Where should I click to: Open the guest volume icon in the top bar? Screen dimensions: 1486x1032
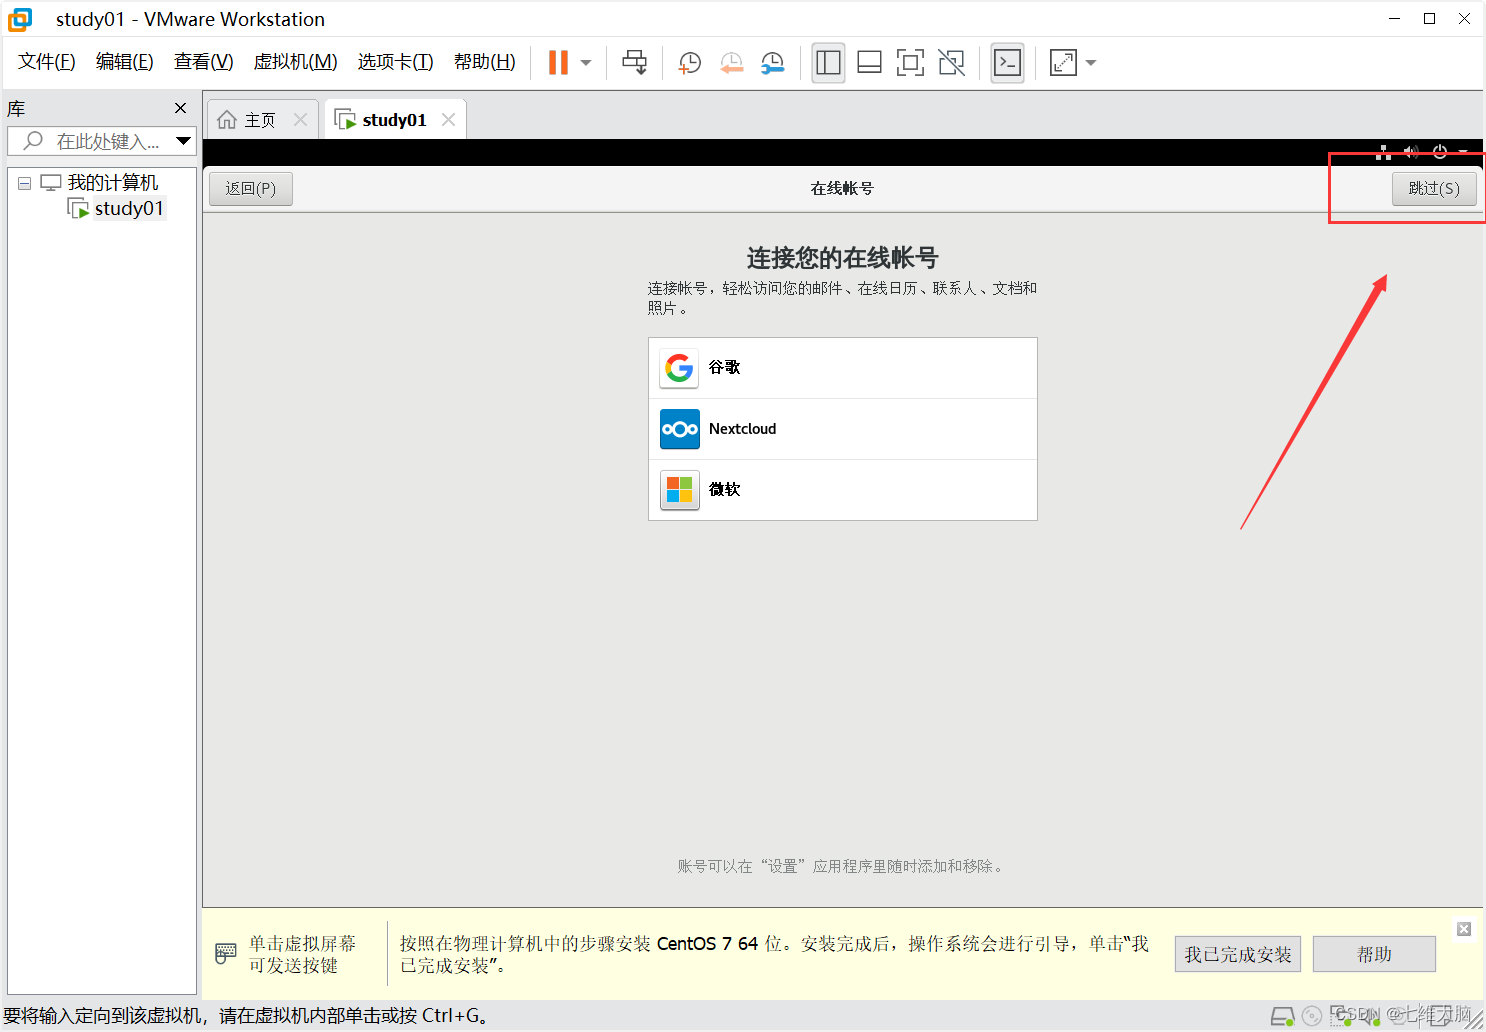pyautogui.click(x=1411, y=152)
